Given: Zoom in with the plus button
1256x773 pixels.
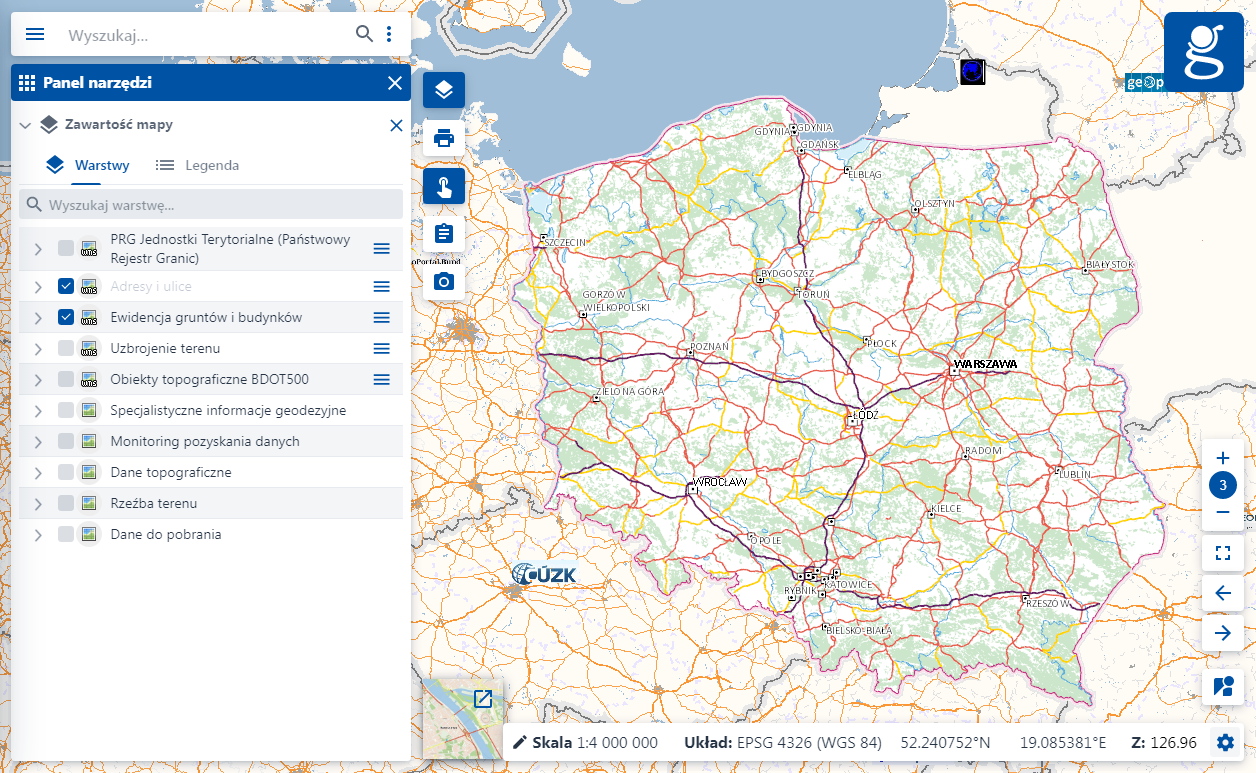Looking at the screenshot, I should point(1222,458).
